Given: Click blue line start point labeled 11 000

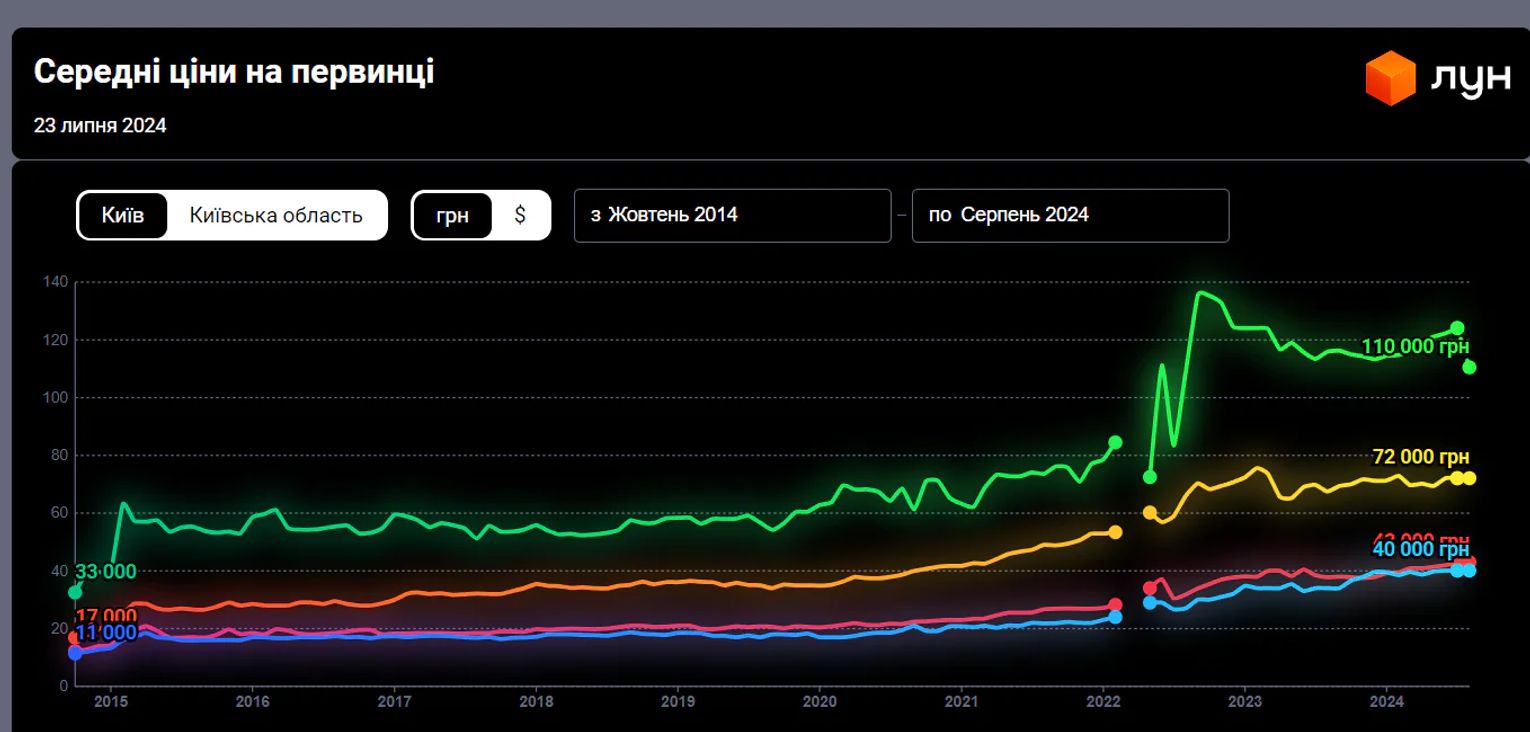Looking at the screenshot, I should pyautogui.click(x=75, y=653).
